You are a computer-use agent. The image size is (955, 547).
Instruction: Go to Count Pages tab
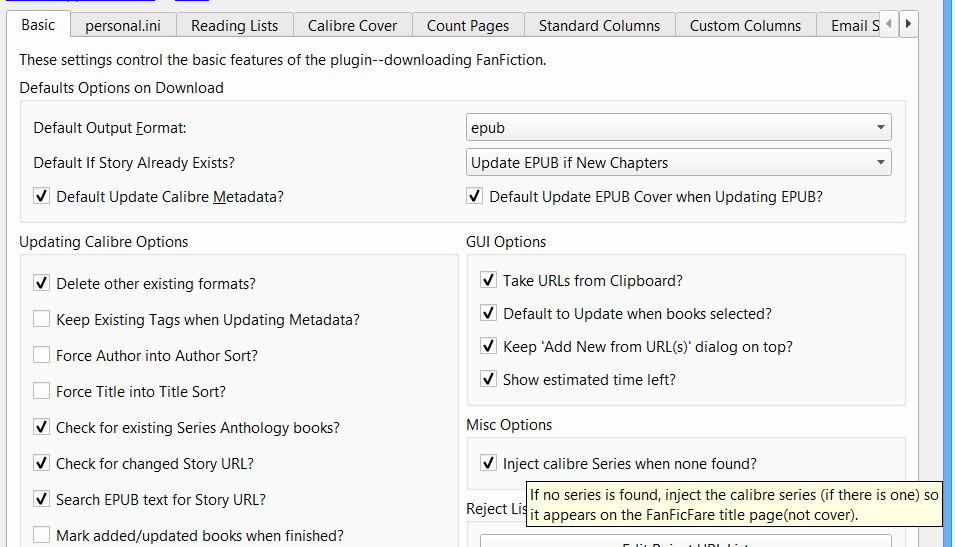pyautogui.click(x=467, y=25)
